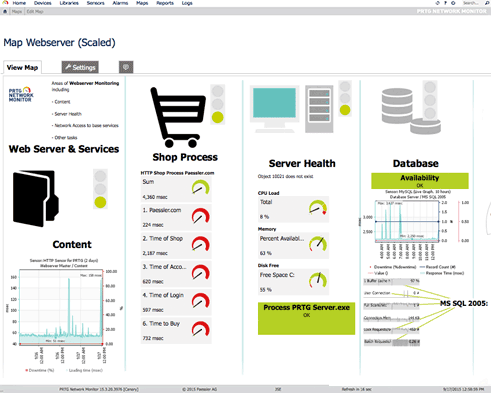The width and height of the screenshot is (491, 393).
Task: Click the green Availability OK status box
Action: tap(420, 181)
